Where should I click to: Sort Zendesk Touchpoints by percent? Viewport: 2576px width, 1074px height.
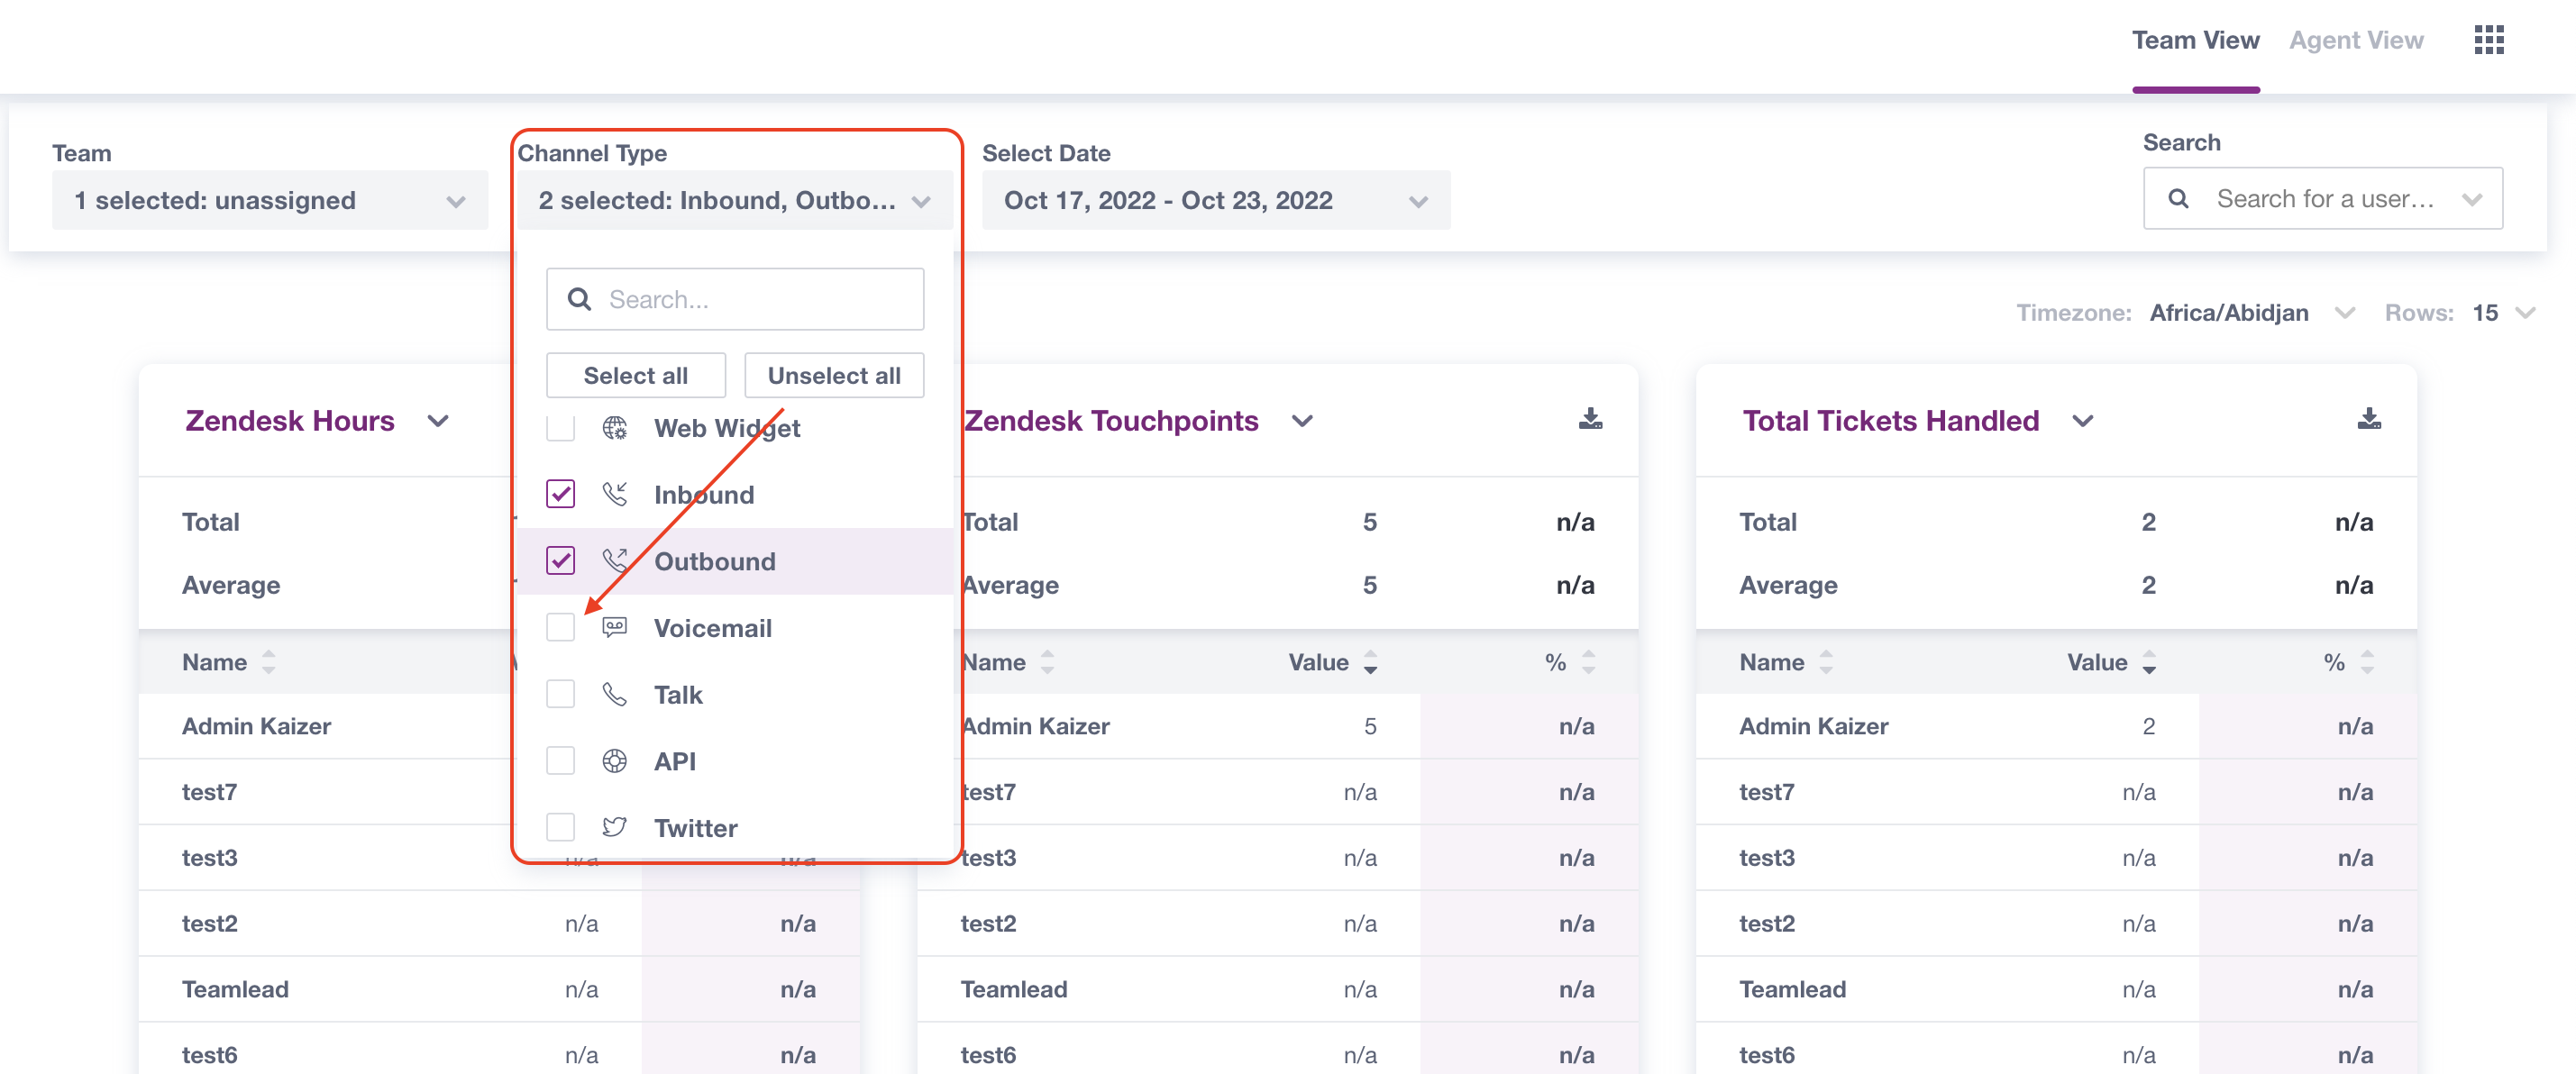tap(1588, 662)
